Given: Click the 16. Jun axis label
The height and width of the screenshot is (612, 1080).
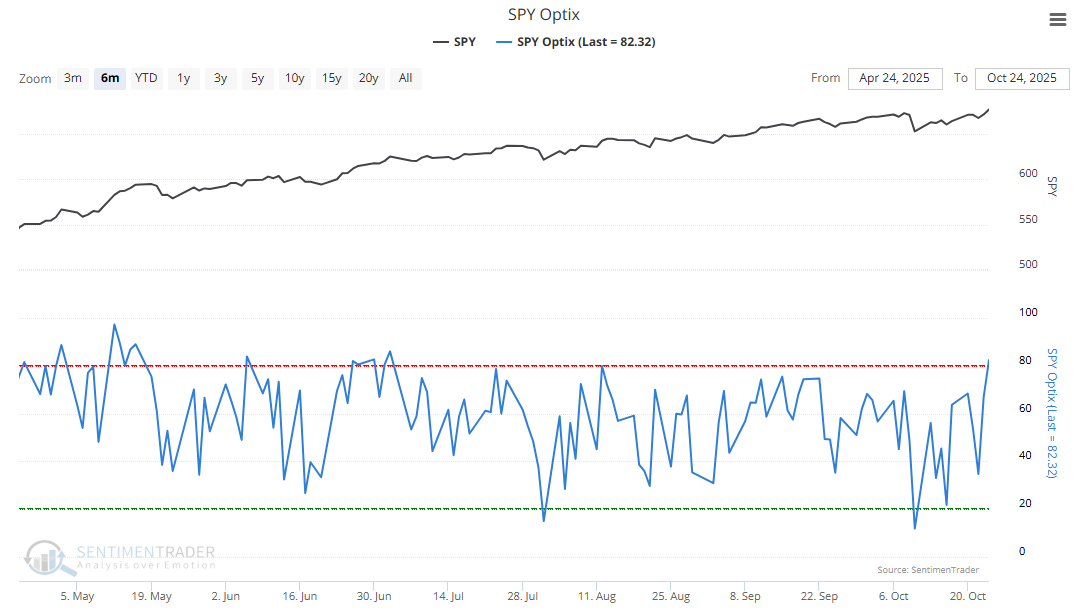Looking at the screenshot, I should point(300,596).
